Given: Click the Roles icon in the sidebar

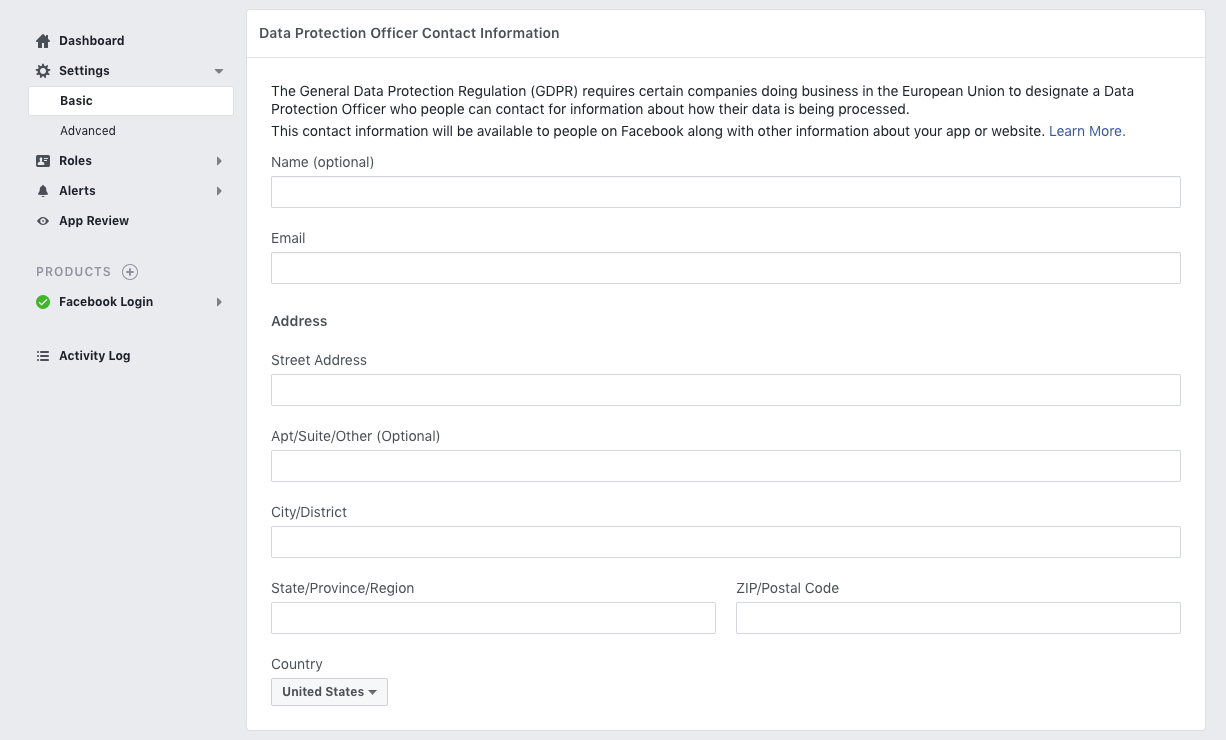Looking at the screenshot, I should [x=42, y=160].
